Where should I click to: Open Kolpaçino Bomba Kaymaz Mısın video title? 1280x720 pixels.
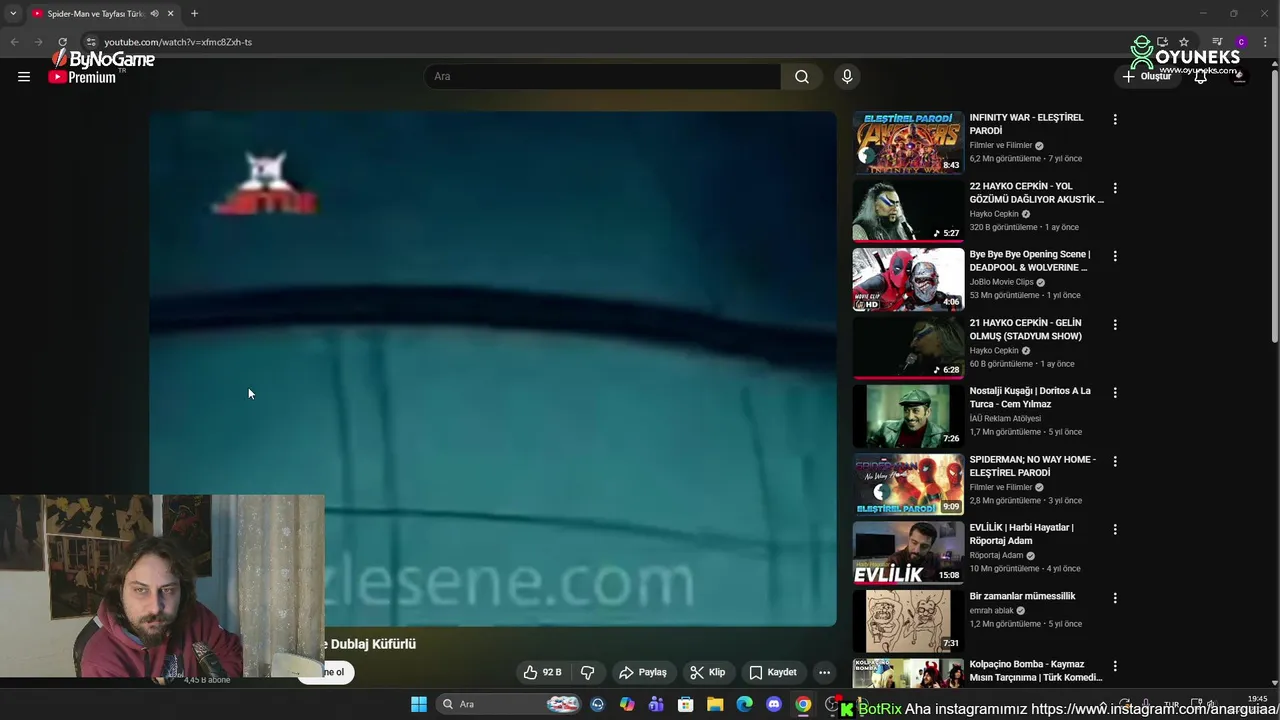(x=1035, y=671)
